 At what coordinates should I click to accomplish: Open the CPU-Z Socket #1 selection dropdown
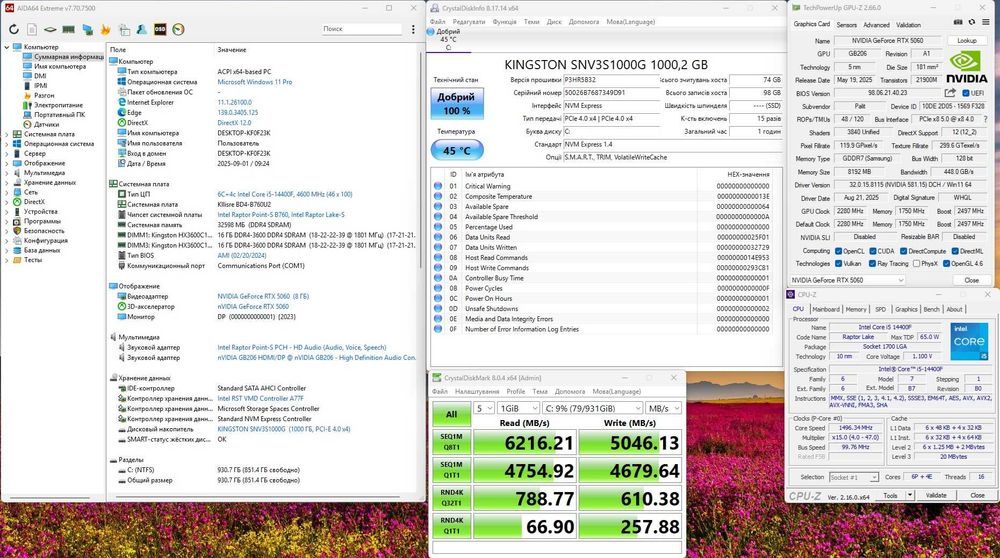(853, 477)
